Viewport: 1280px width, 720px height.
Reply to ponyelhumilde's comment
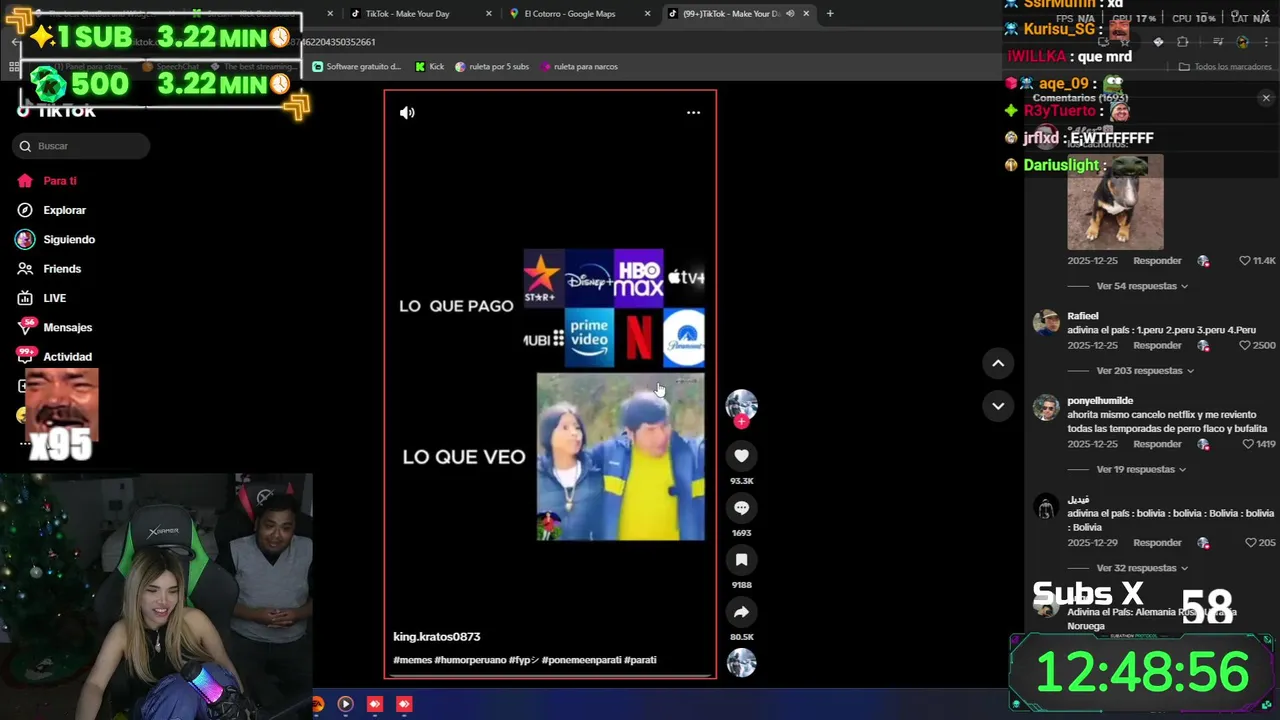(x=1157, y=444)
